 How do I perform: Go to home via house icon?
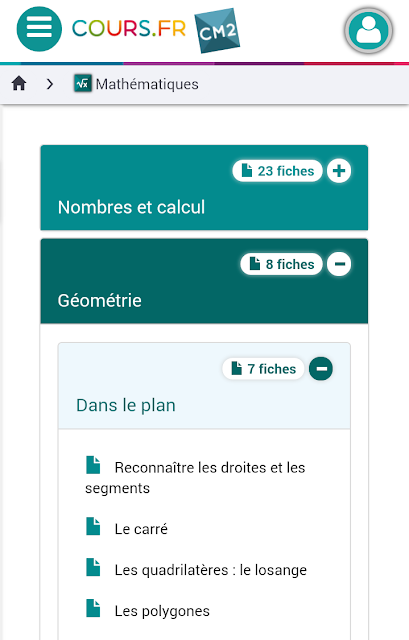19,84
